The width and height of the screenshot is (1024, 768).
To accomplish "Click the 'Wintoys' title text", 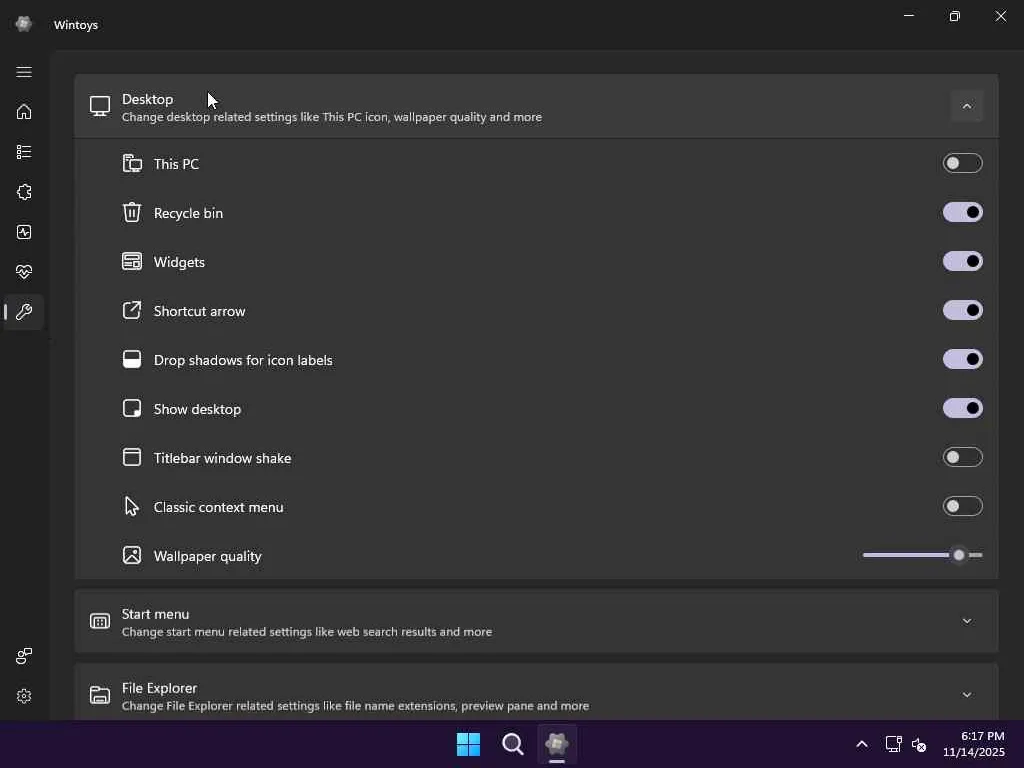I will (76, 25).
